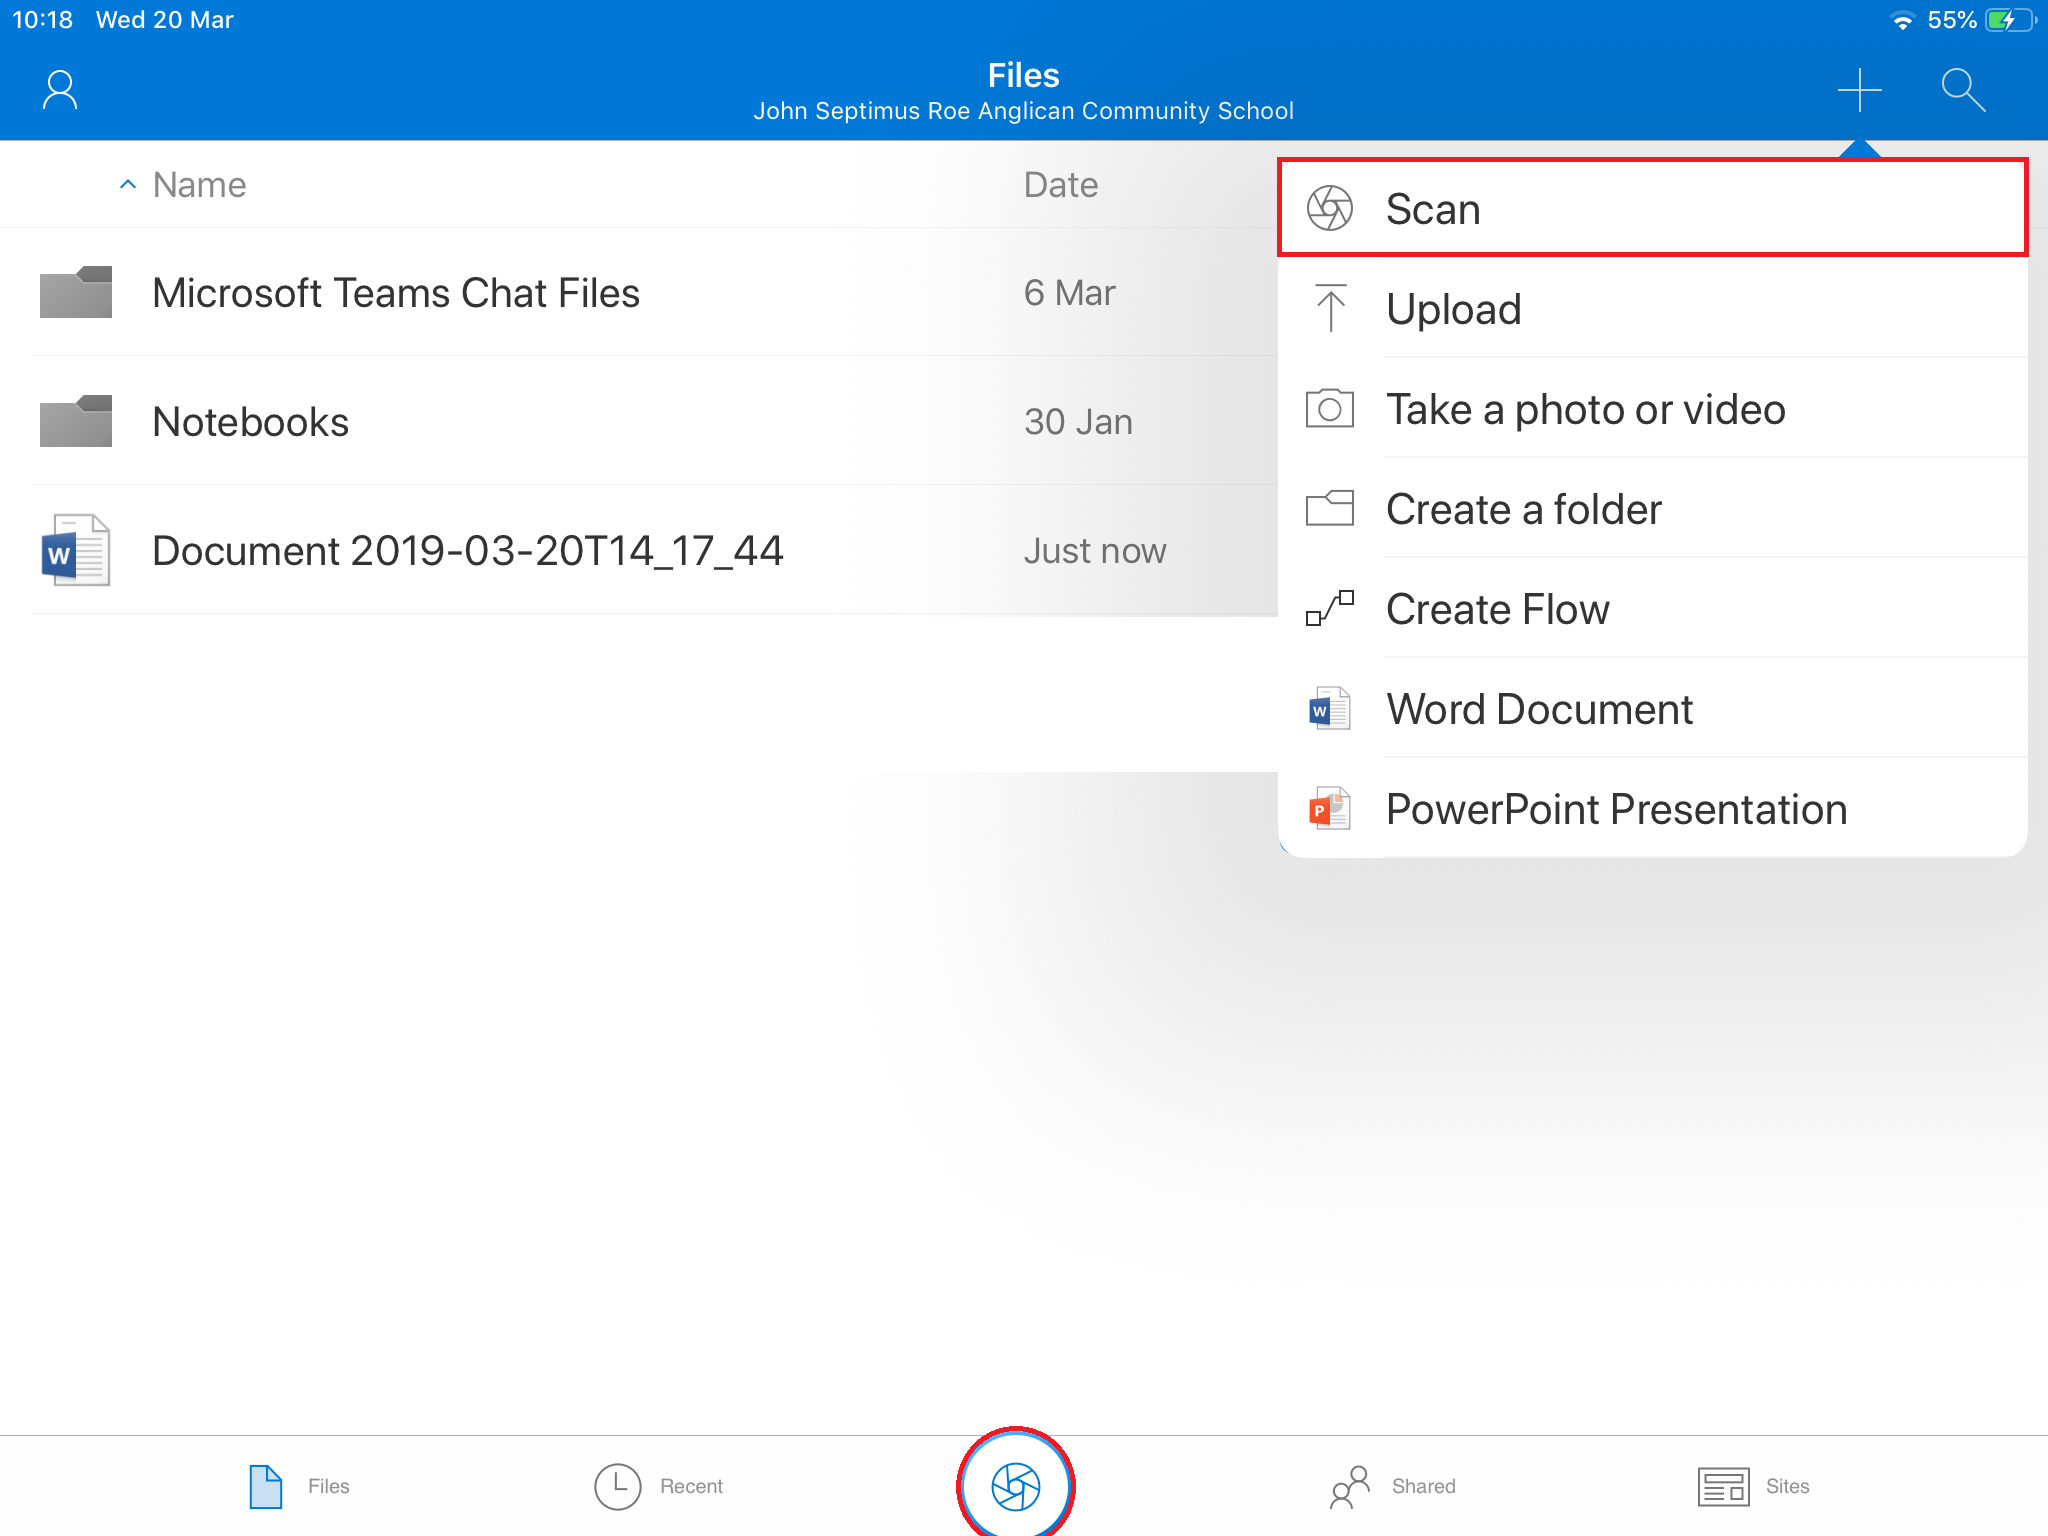
Task: Switch to the Files tab label
Action: (x=328, y=1486)
